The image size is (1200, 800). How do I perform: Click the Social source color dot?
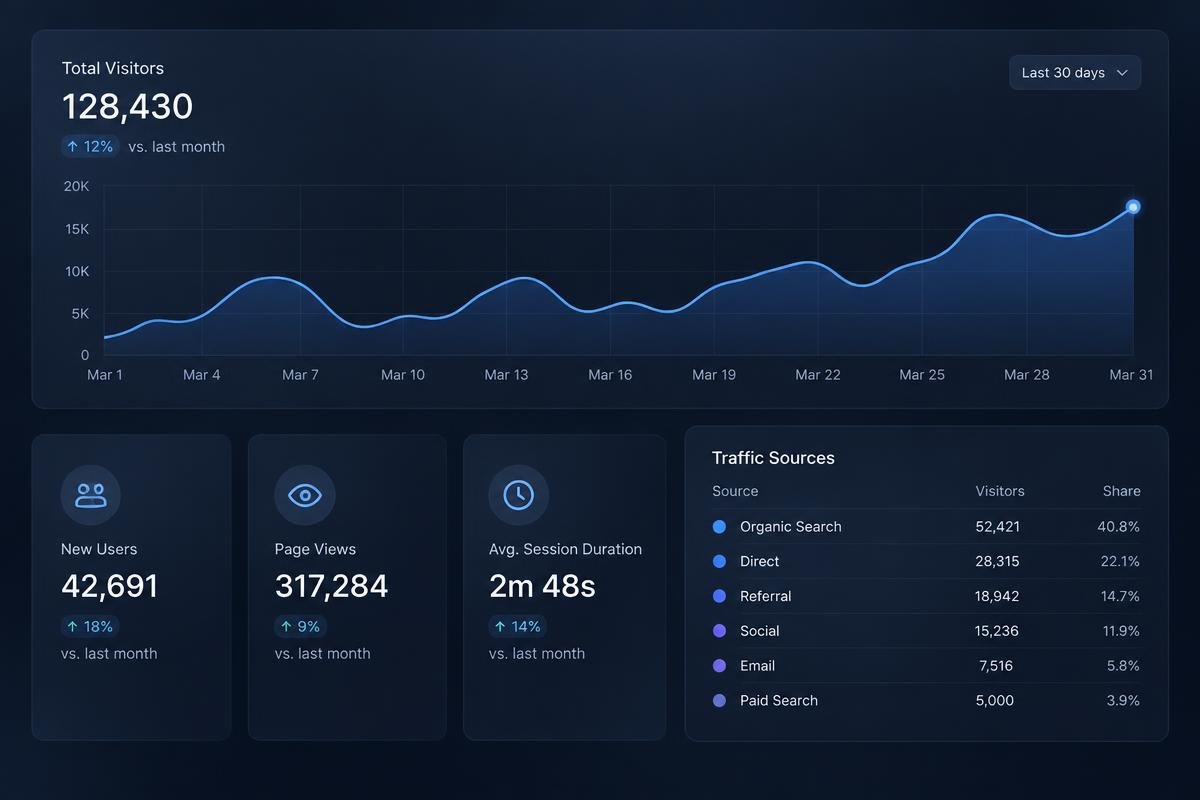coord(719,631)
